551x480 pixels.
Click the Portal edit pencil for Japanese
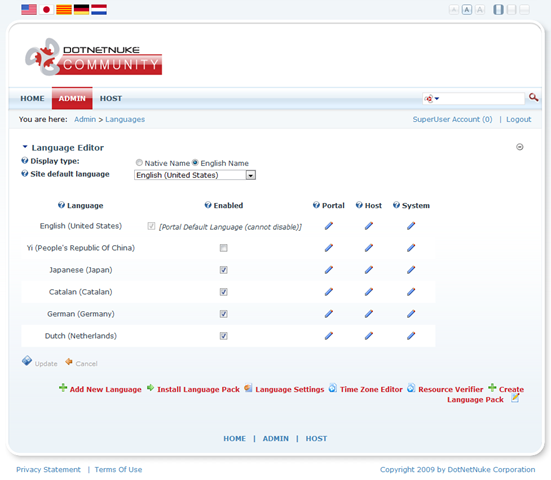pos(329,270)
